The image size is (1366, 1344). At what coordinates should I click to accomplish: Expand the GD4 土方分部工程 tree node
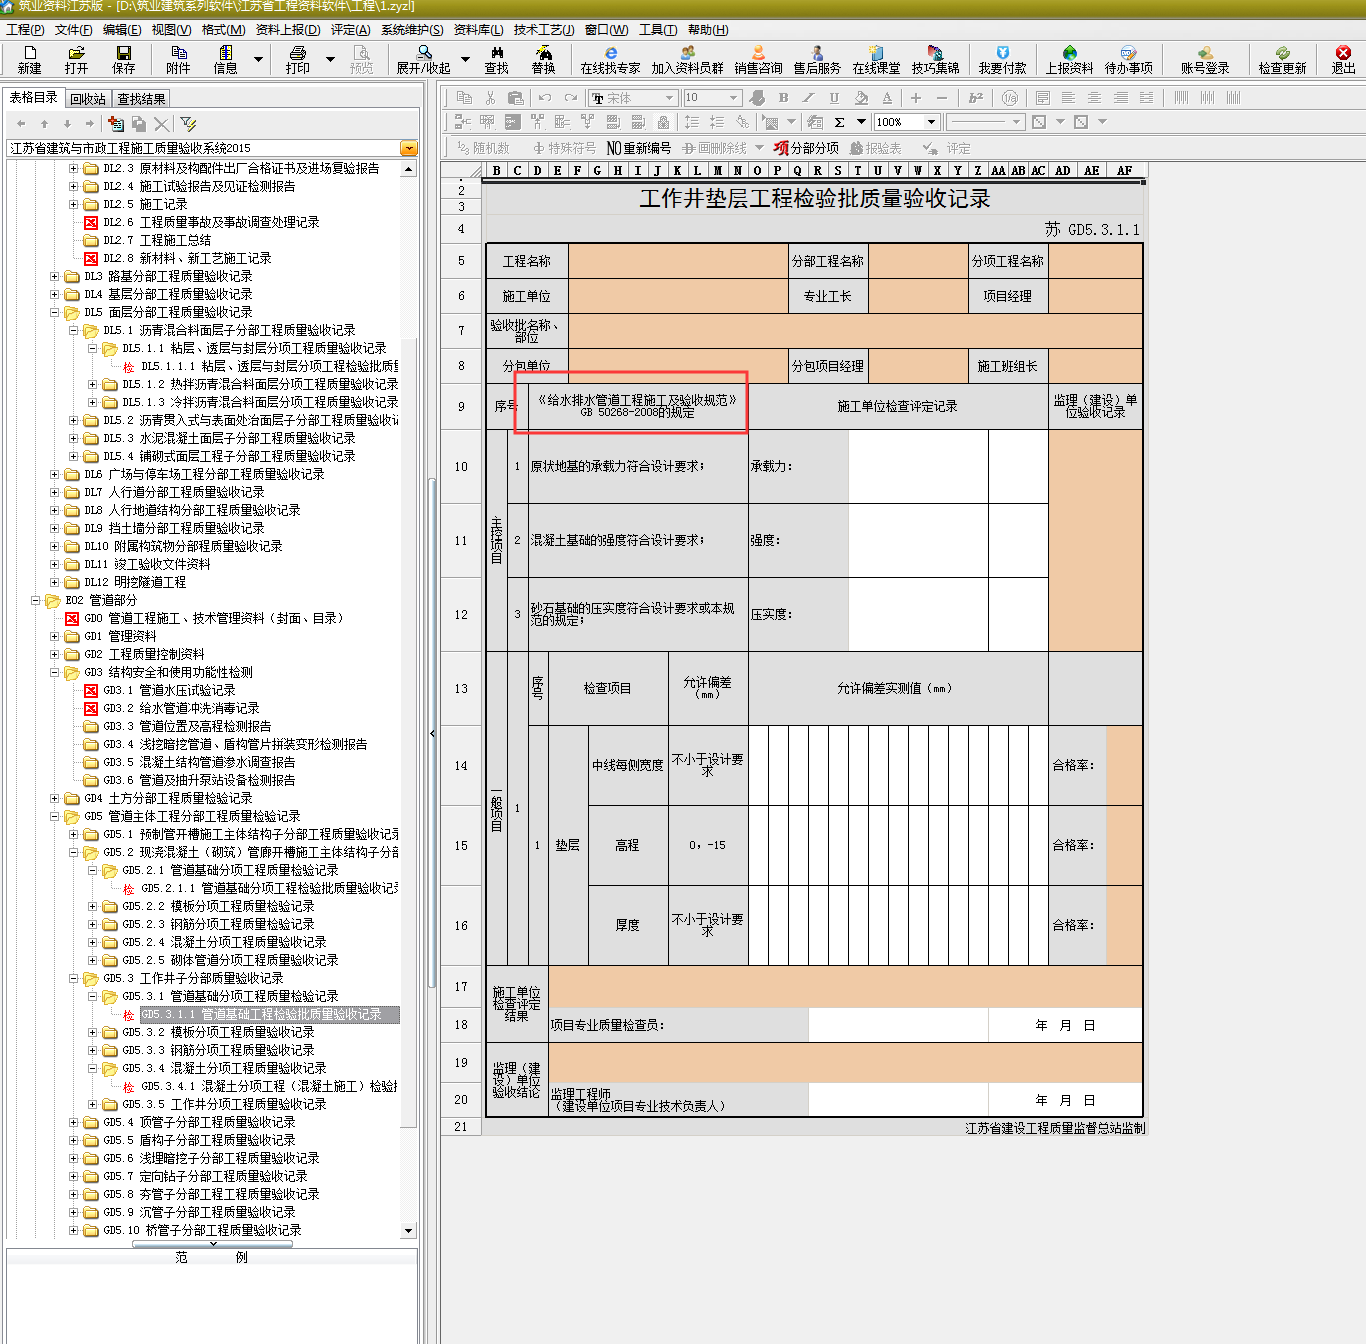point(55,798)
